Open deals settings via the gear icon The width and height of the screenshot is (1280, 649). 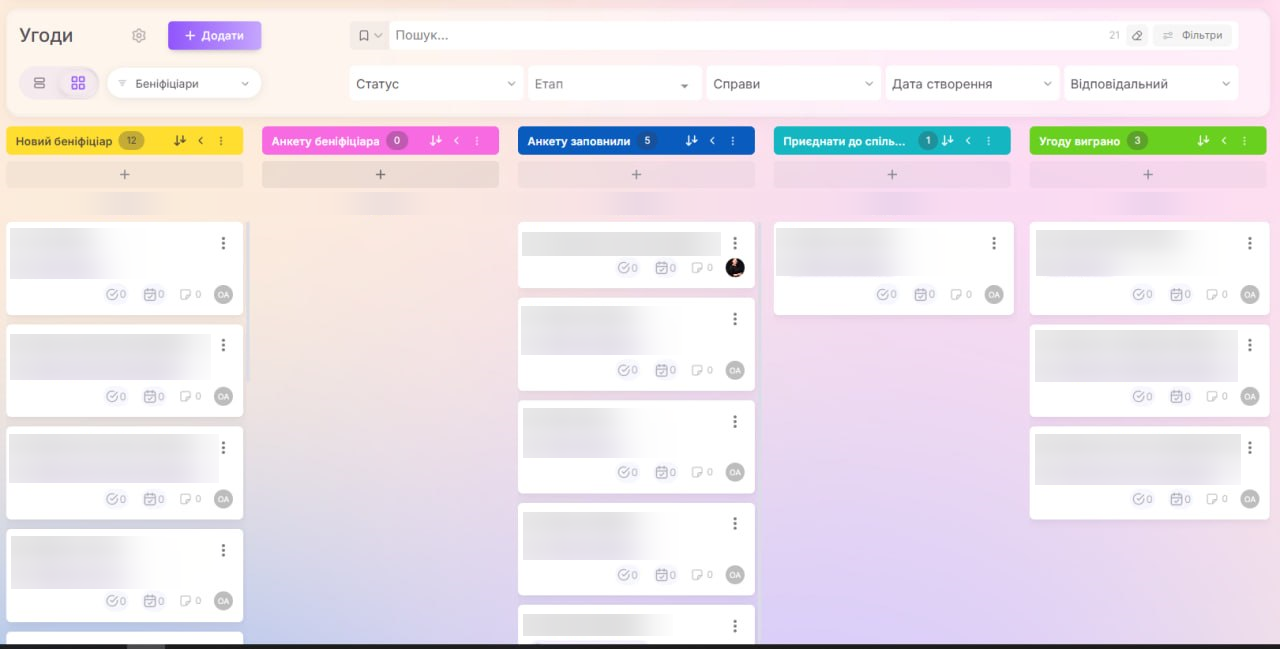[x=139, y=36]
